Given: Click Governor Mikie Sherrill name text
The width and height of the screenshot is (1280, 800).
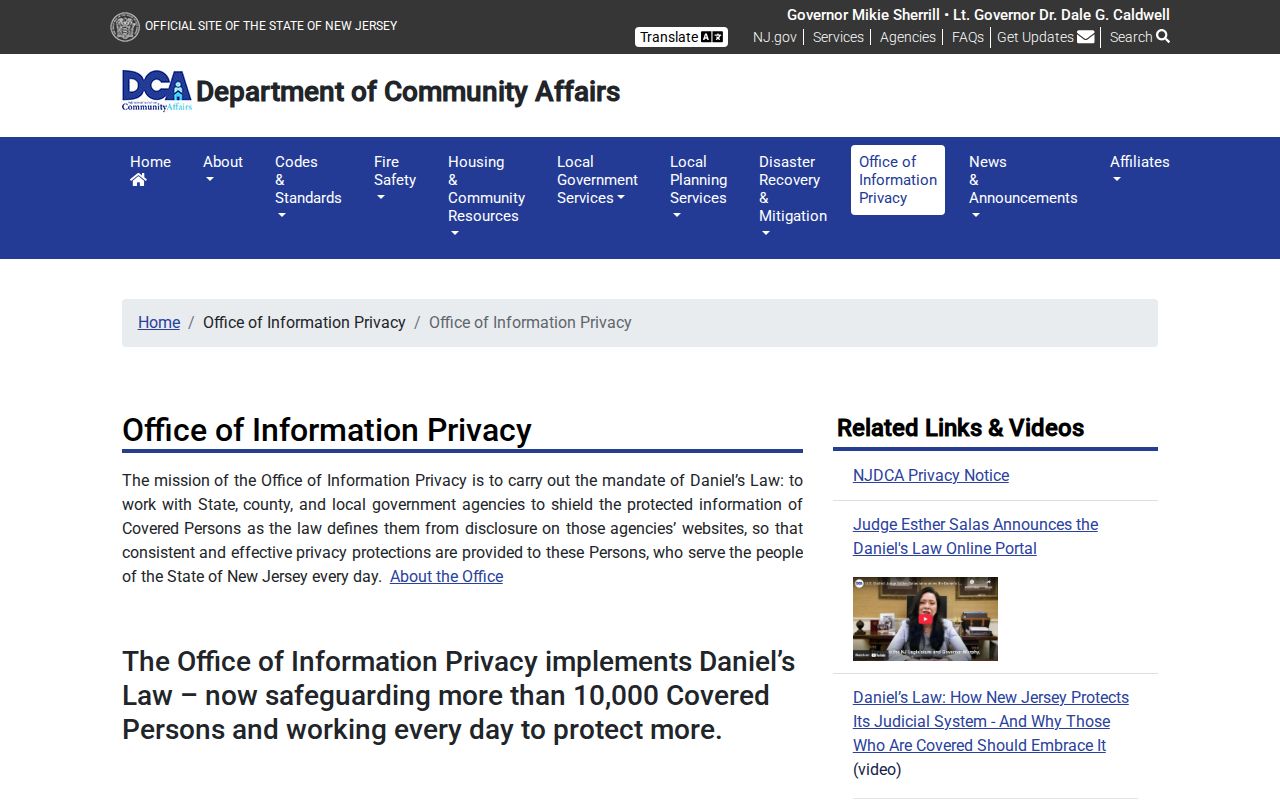Looking at the screenshot, I should tap(863, 15).
